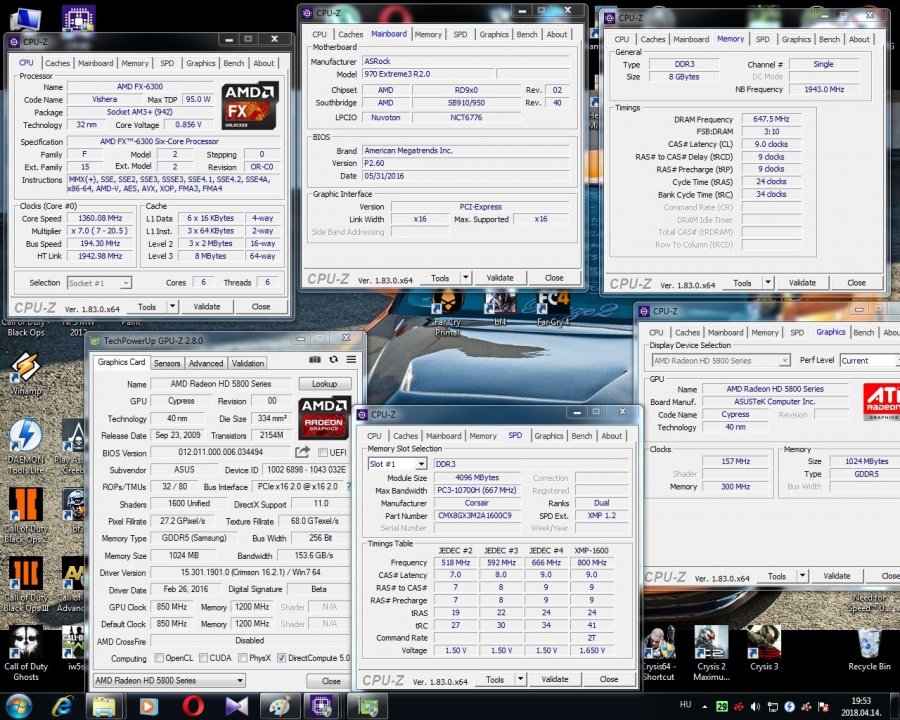Click the network tray icon

(773, 706)
